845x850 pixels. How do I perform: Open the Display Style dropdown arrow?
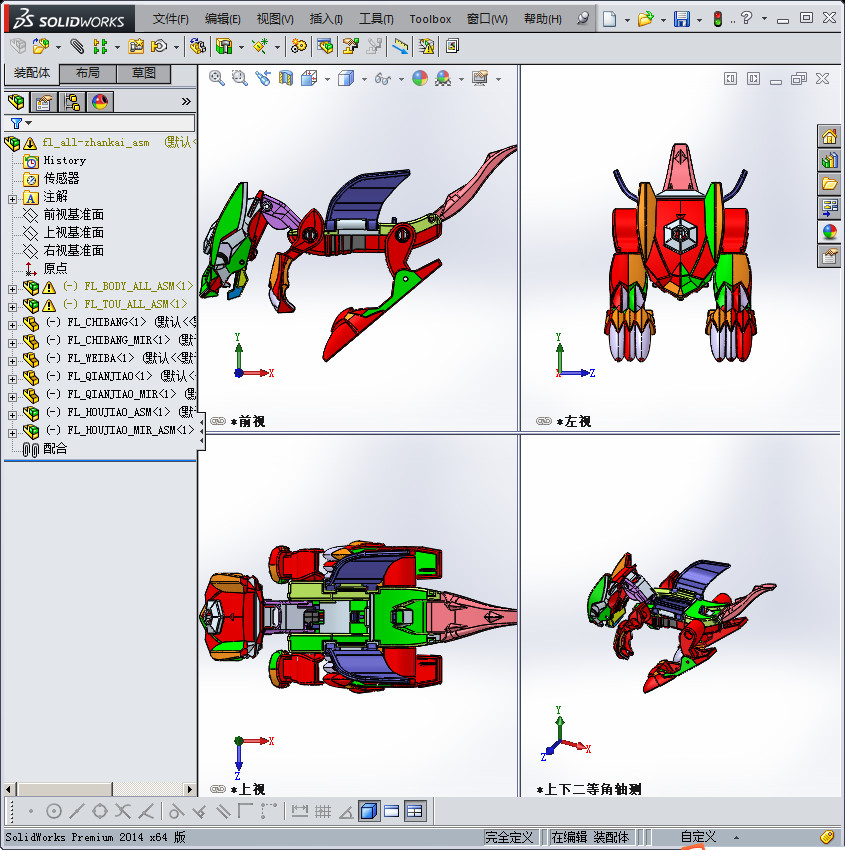(363, 78)
